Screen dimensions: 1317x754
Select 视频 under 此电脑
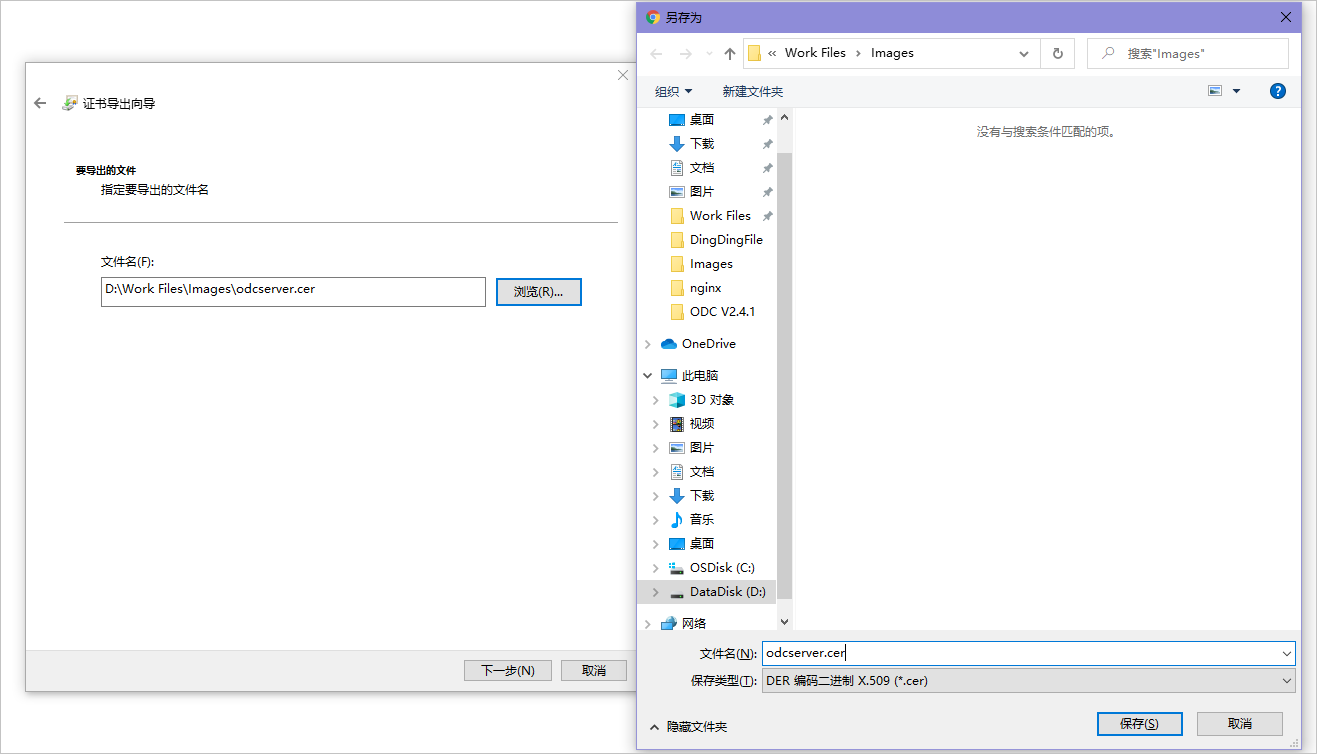point(702,424)
